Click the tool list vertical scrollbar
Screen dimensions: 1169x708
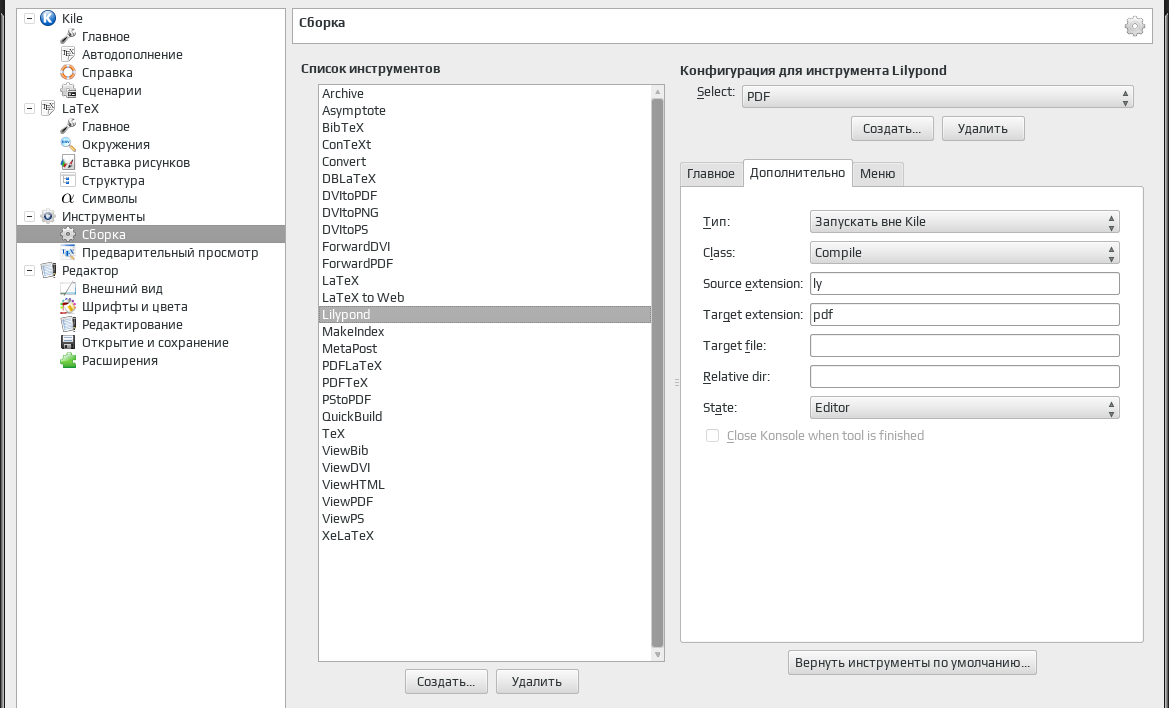pyautogui.click(x=657, y=373)
